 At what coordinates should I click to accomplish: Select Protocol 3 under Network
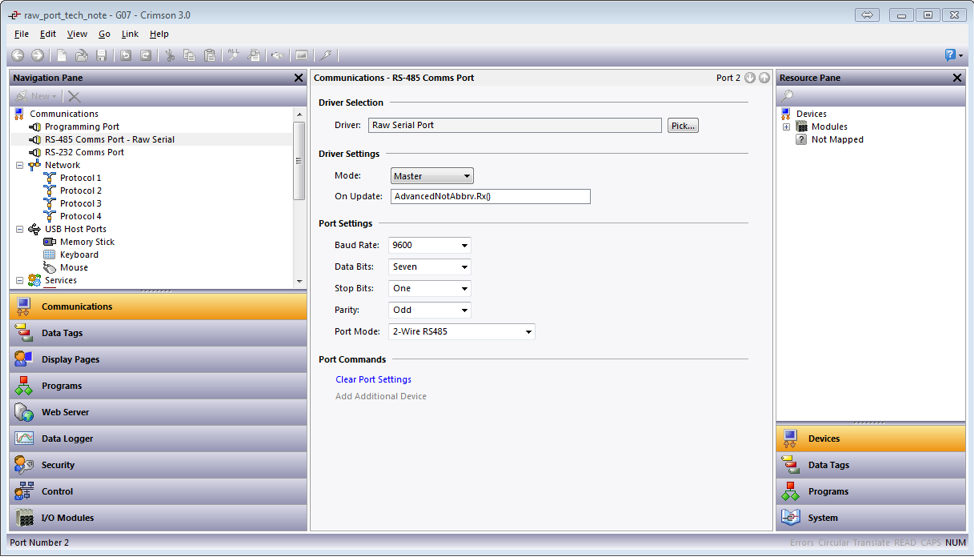click(81, 204)
